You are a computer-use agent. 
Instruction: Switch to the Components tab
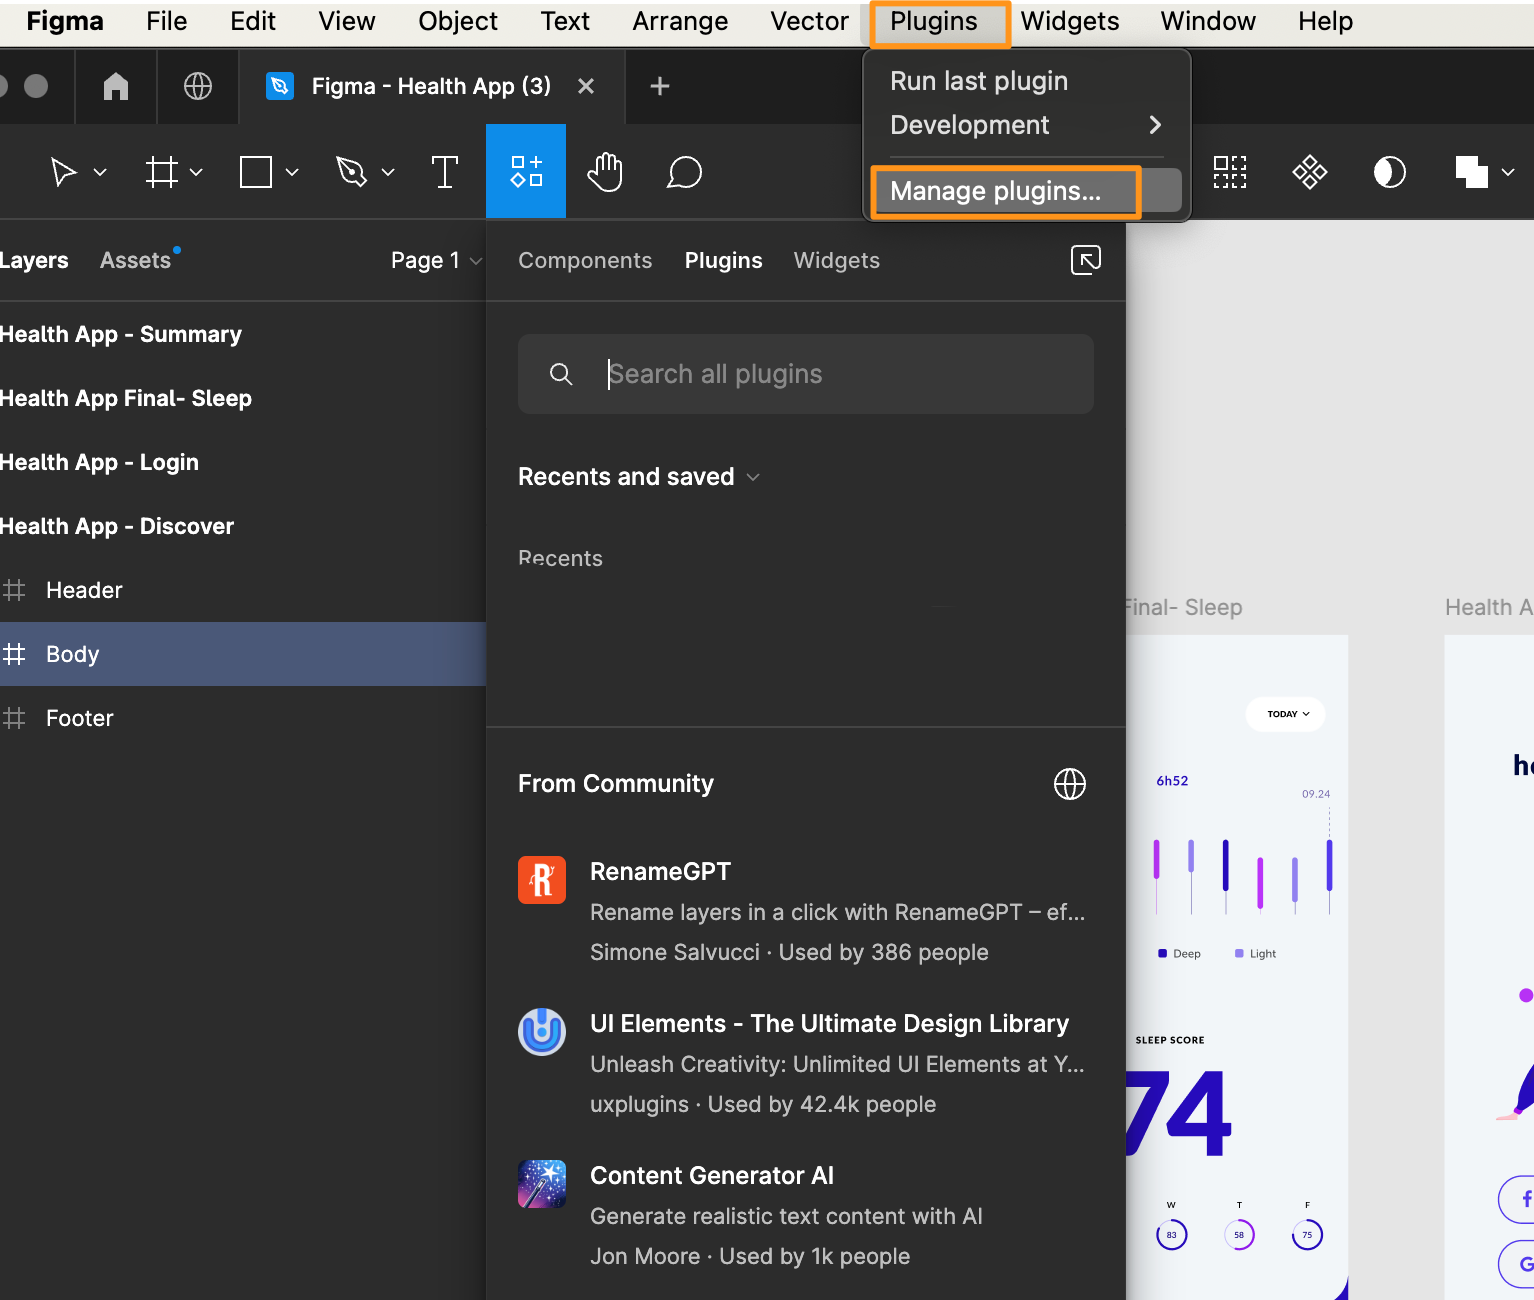pos(585,260)
